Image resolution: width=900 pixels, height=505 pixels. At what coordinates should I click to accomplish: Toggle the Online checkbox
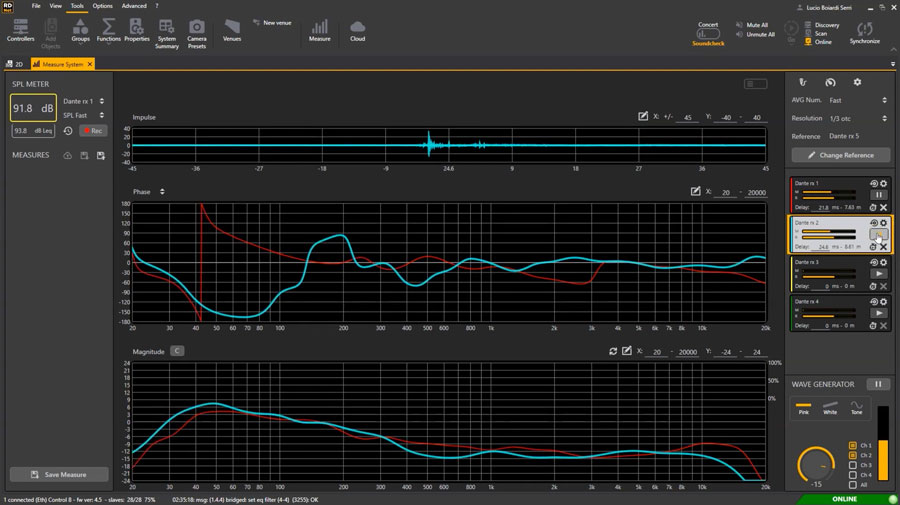point(808,42)
